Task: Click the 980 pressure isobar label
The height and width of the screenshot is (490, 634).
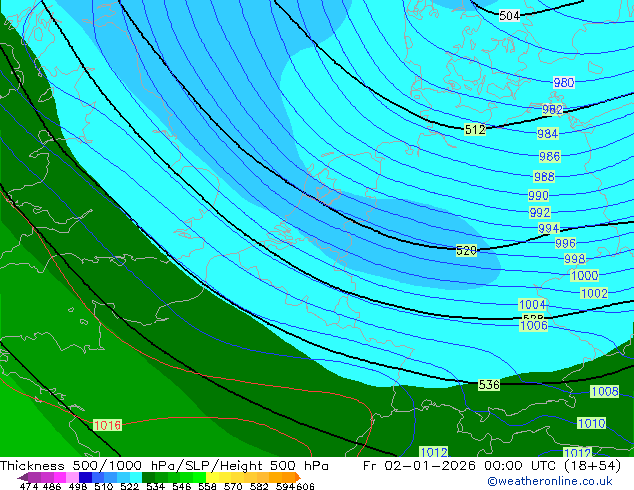Action: point(564,82)
